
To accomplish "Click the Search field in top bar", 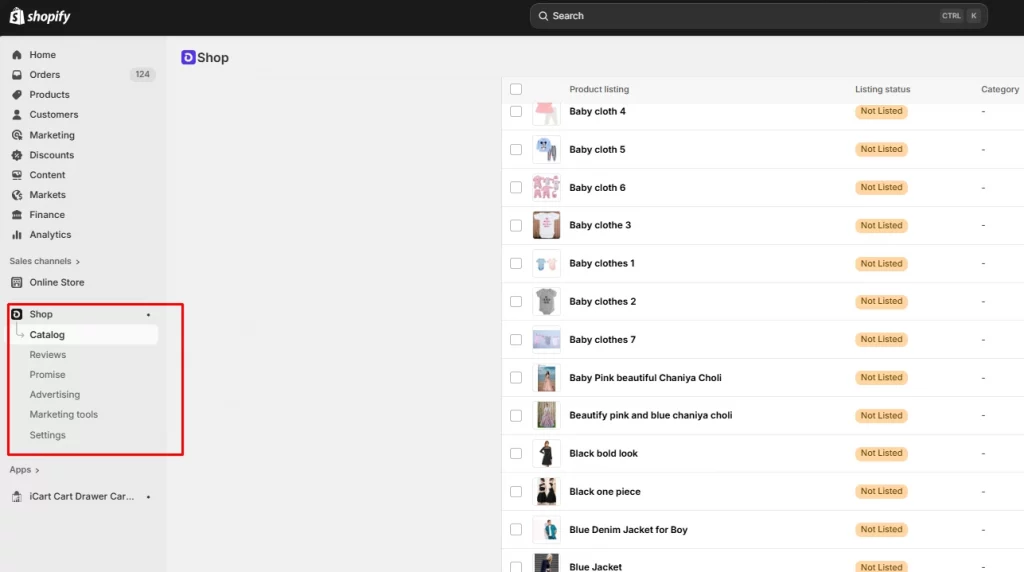I will [740, 16].
